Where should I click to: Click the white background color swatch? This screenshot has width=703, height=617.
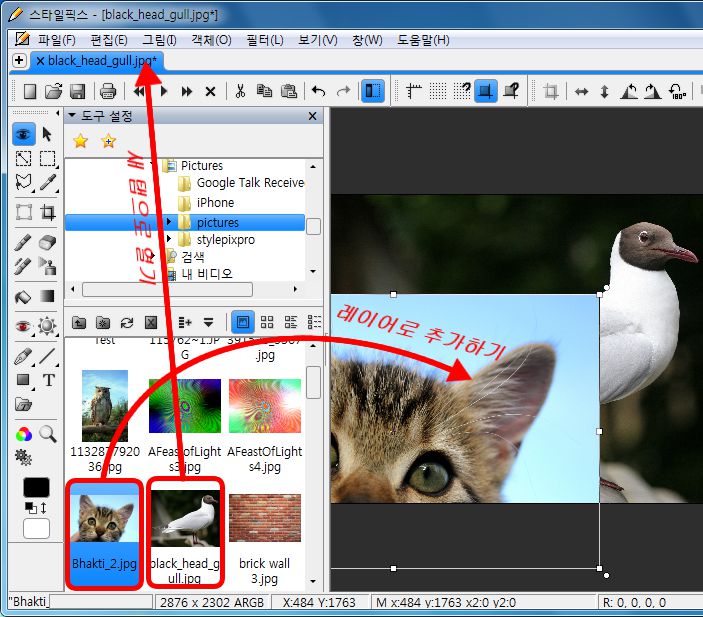[36, 528]
